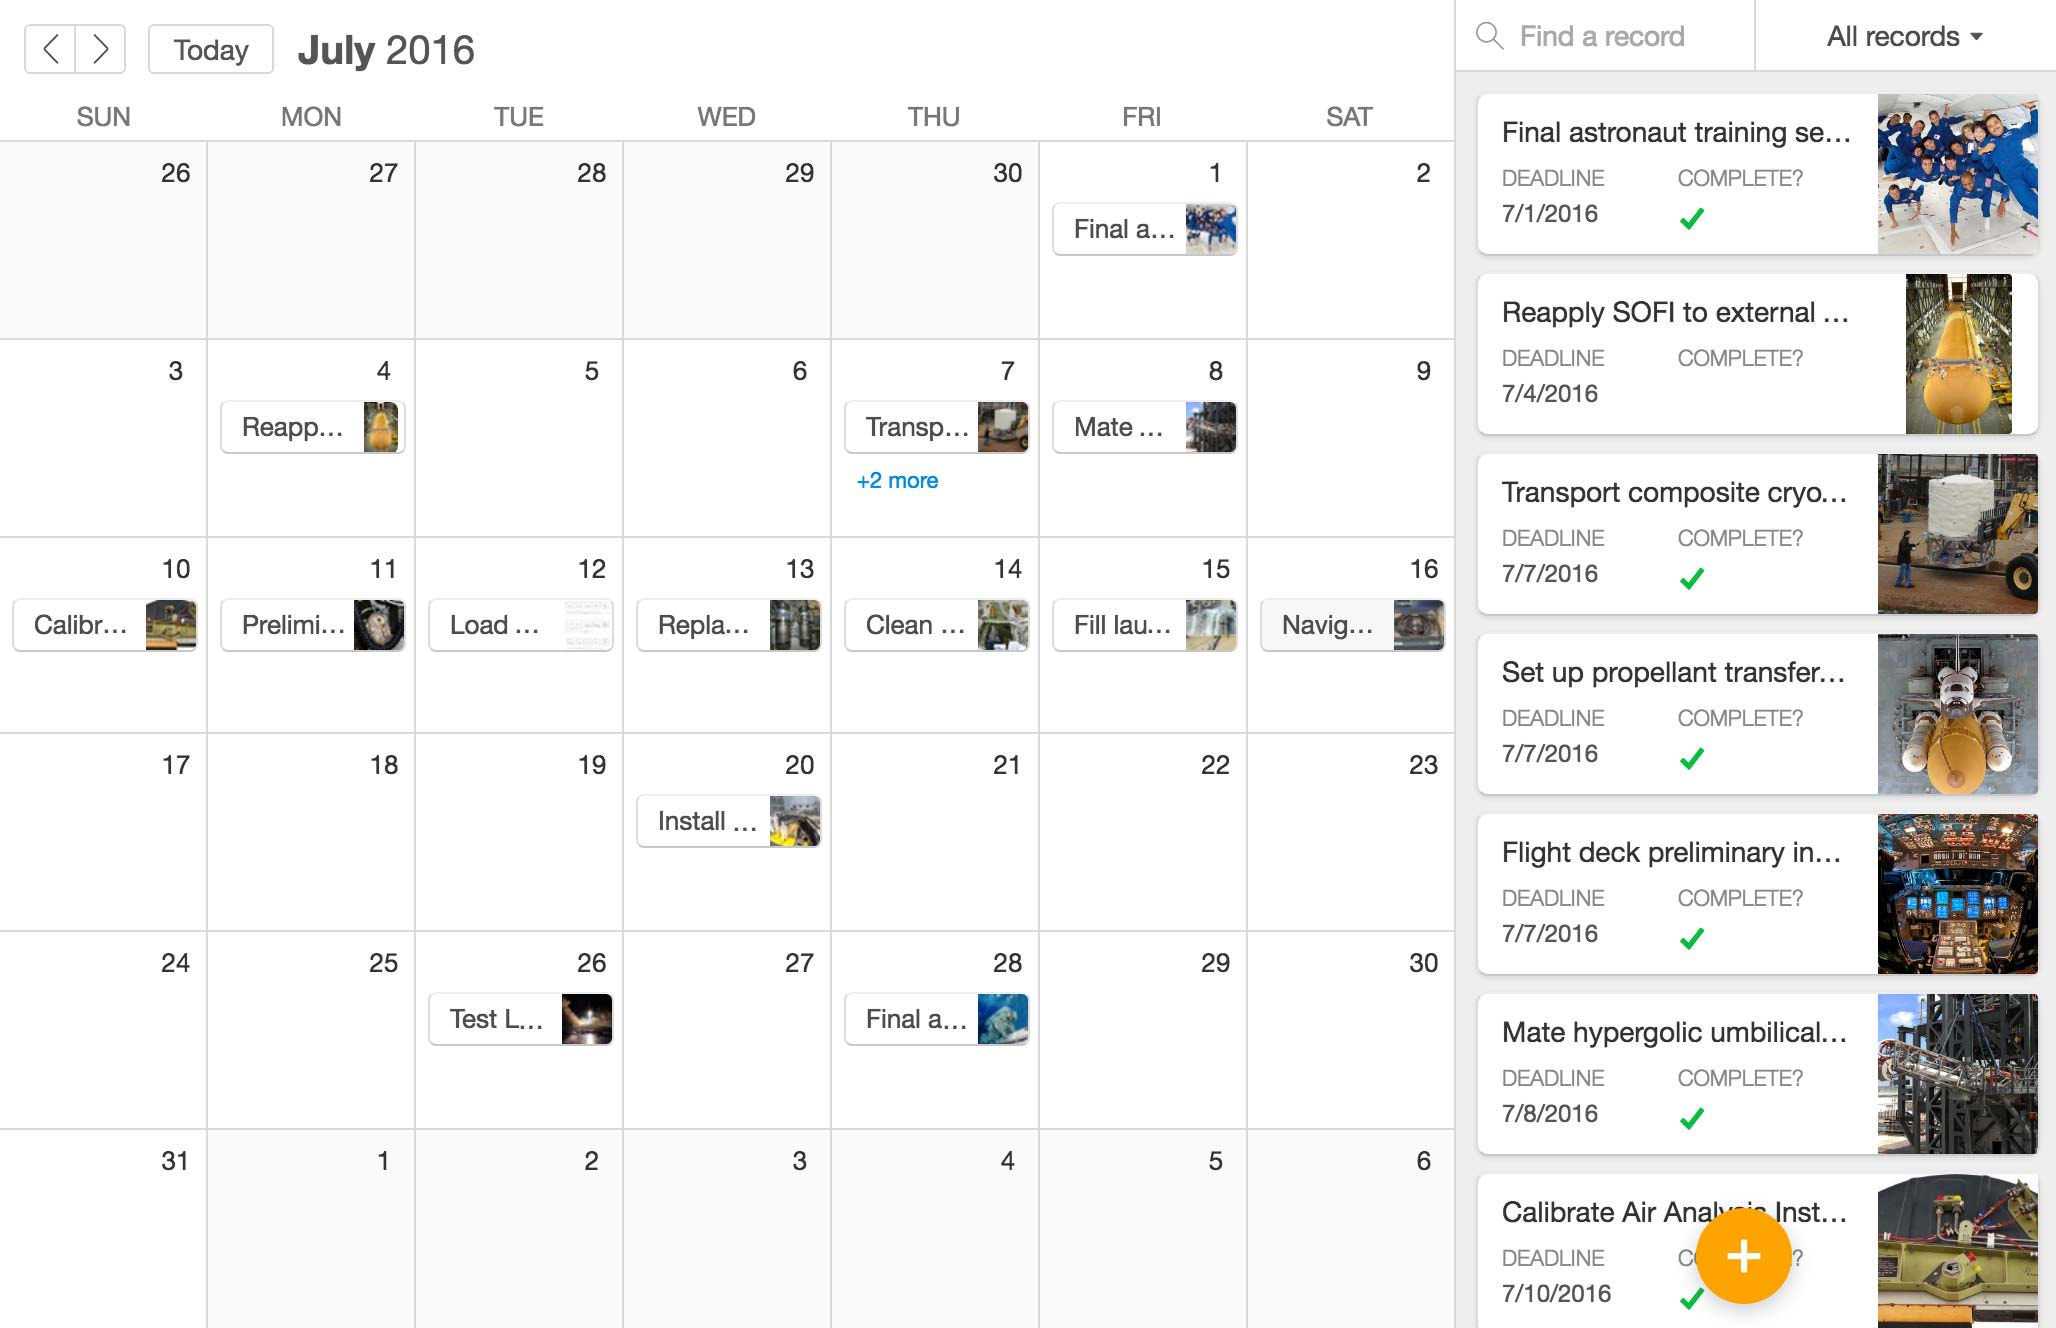Viewport: 2056px width, 1328px height.
Task: Toggle complete checkmark for Transport composite cryo
Action: (x=1692, y=576)
